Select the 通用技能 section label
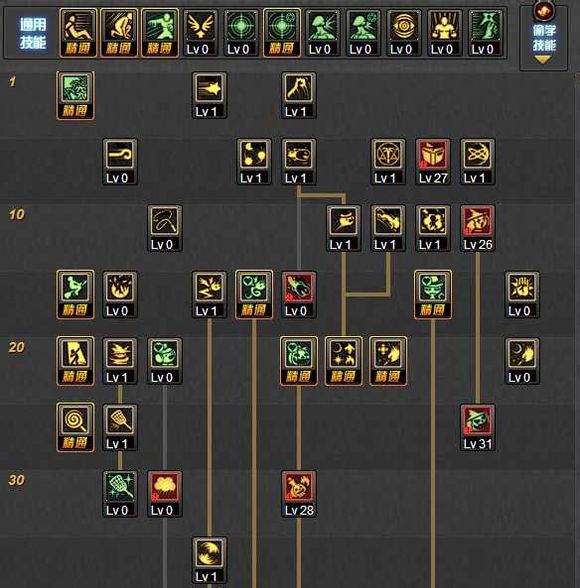The height and width of the screenshot is (588, 580). click(x=33, y=33)
